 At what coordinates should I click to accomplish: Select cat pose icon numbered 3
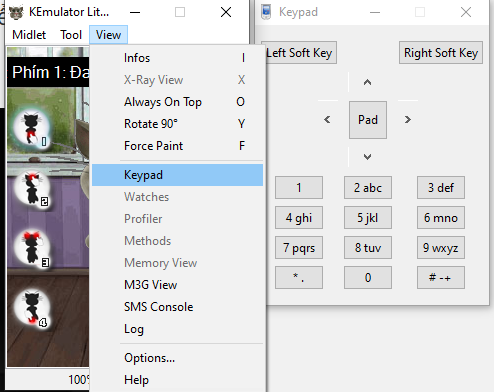[x=32, y=248]
